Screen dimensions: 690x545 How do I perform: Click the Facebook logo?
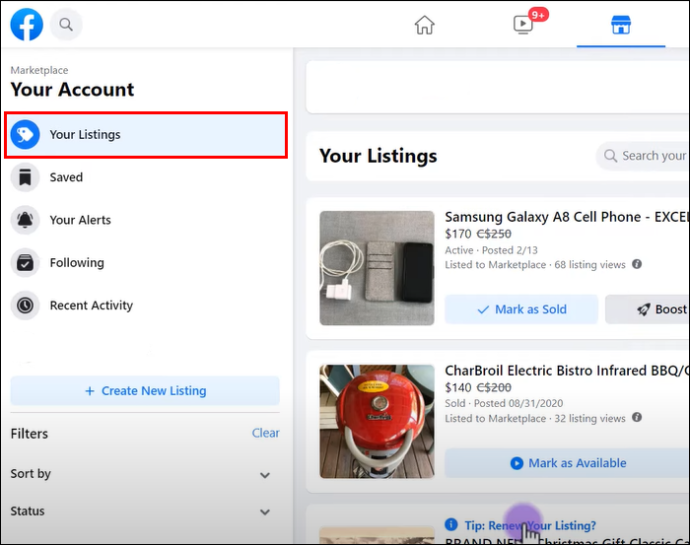(26, 24)
